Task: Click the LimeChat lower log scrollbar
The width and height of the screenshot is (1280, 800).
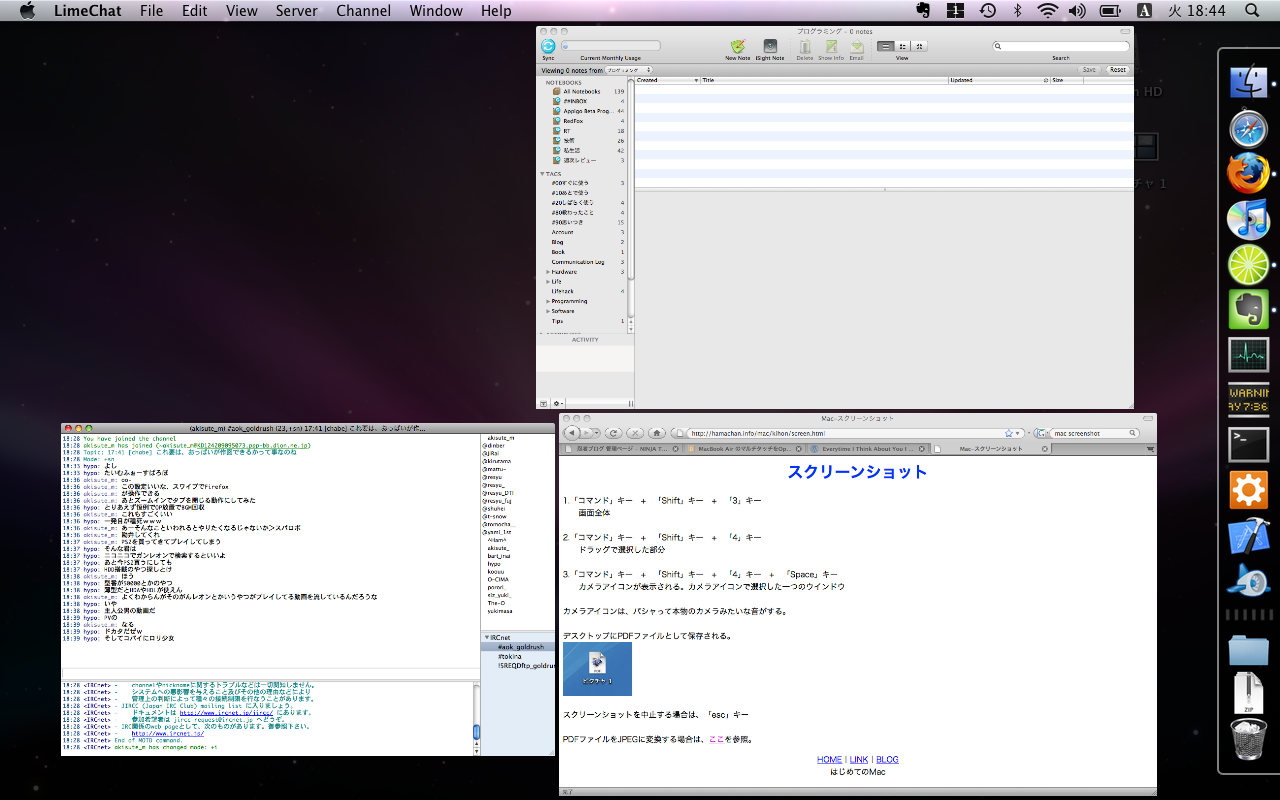Action: tap(476, 719)
